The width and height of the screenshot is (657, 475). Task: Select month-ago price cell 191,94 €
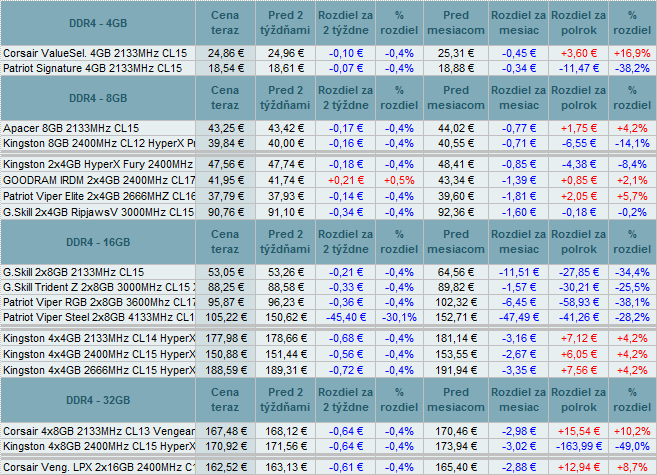(x=456, y=370)
